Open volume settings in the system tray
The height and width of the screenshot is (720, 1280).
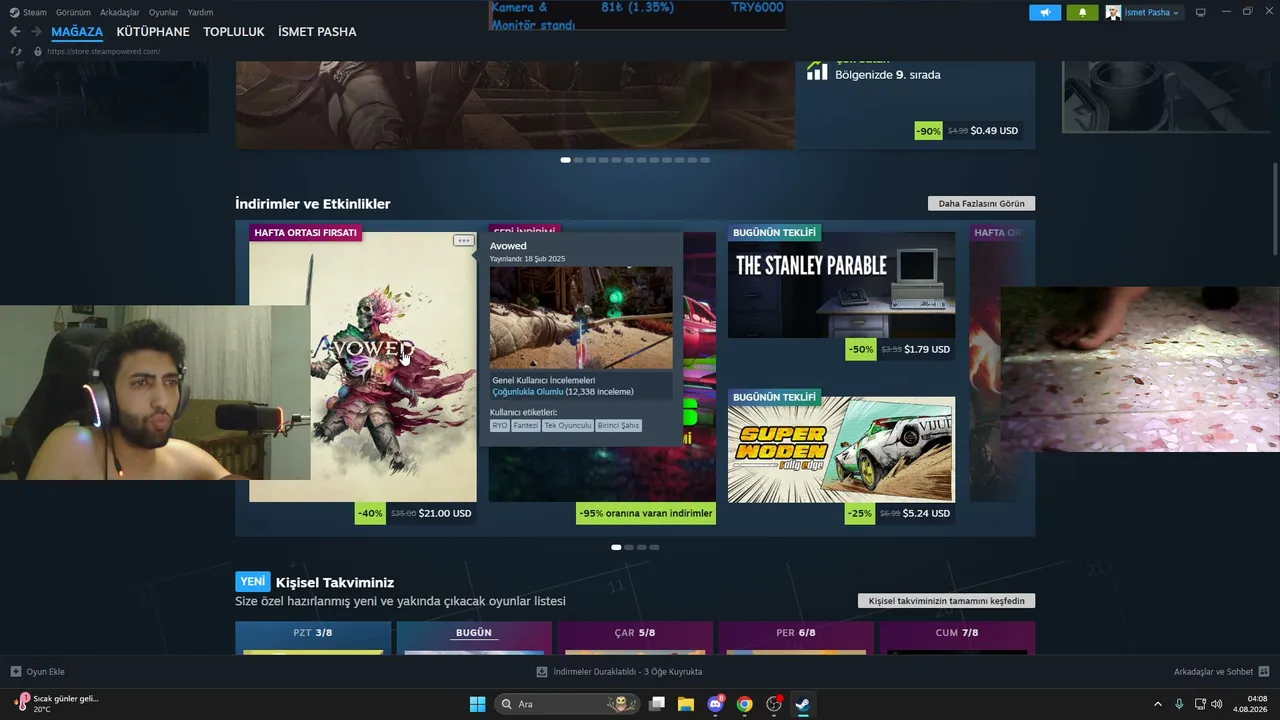tap(1217, 704)
